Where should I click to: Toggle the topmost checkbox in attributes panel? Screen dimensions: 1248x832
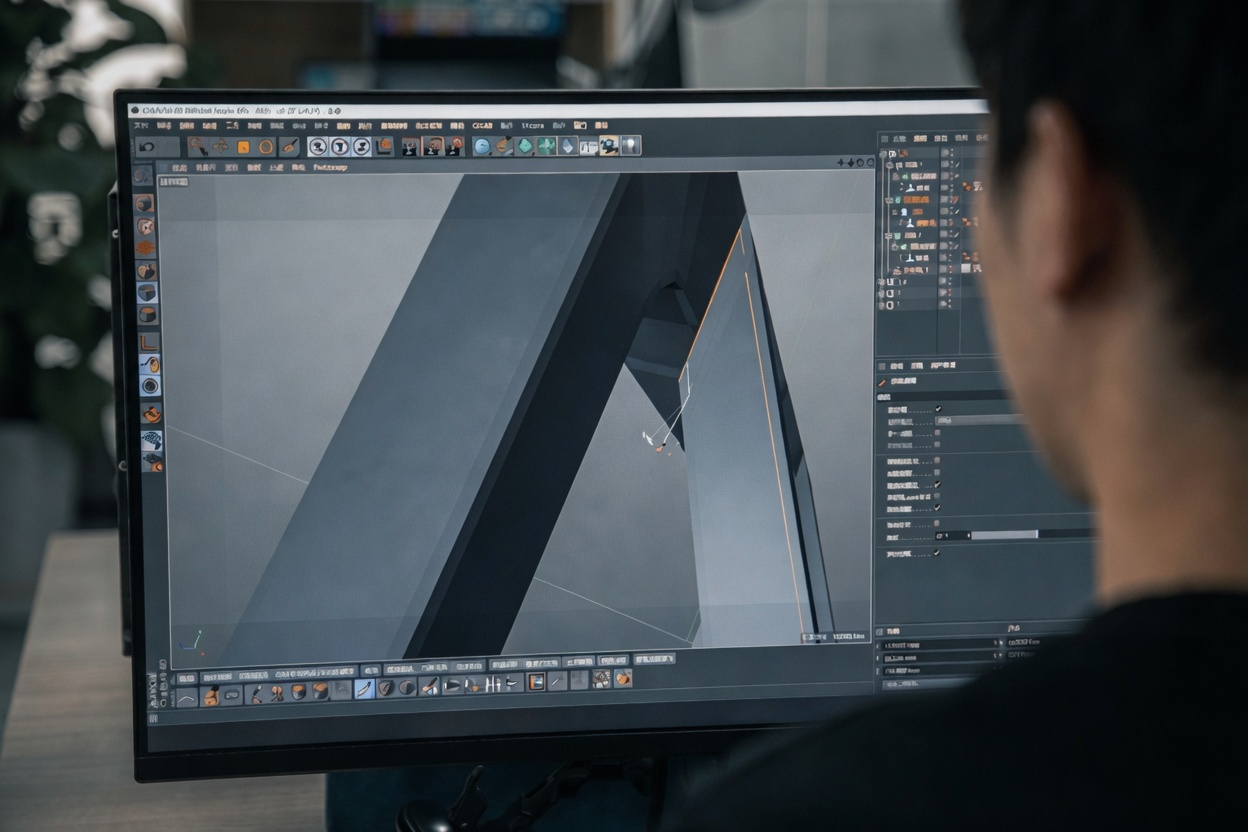coord(937,409)
